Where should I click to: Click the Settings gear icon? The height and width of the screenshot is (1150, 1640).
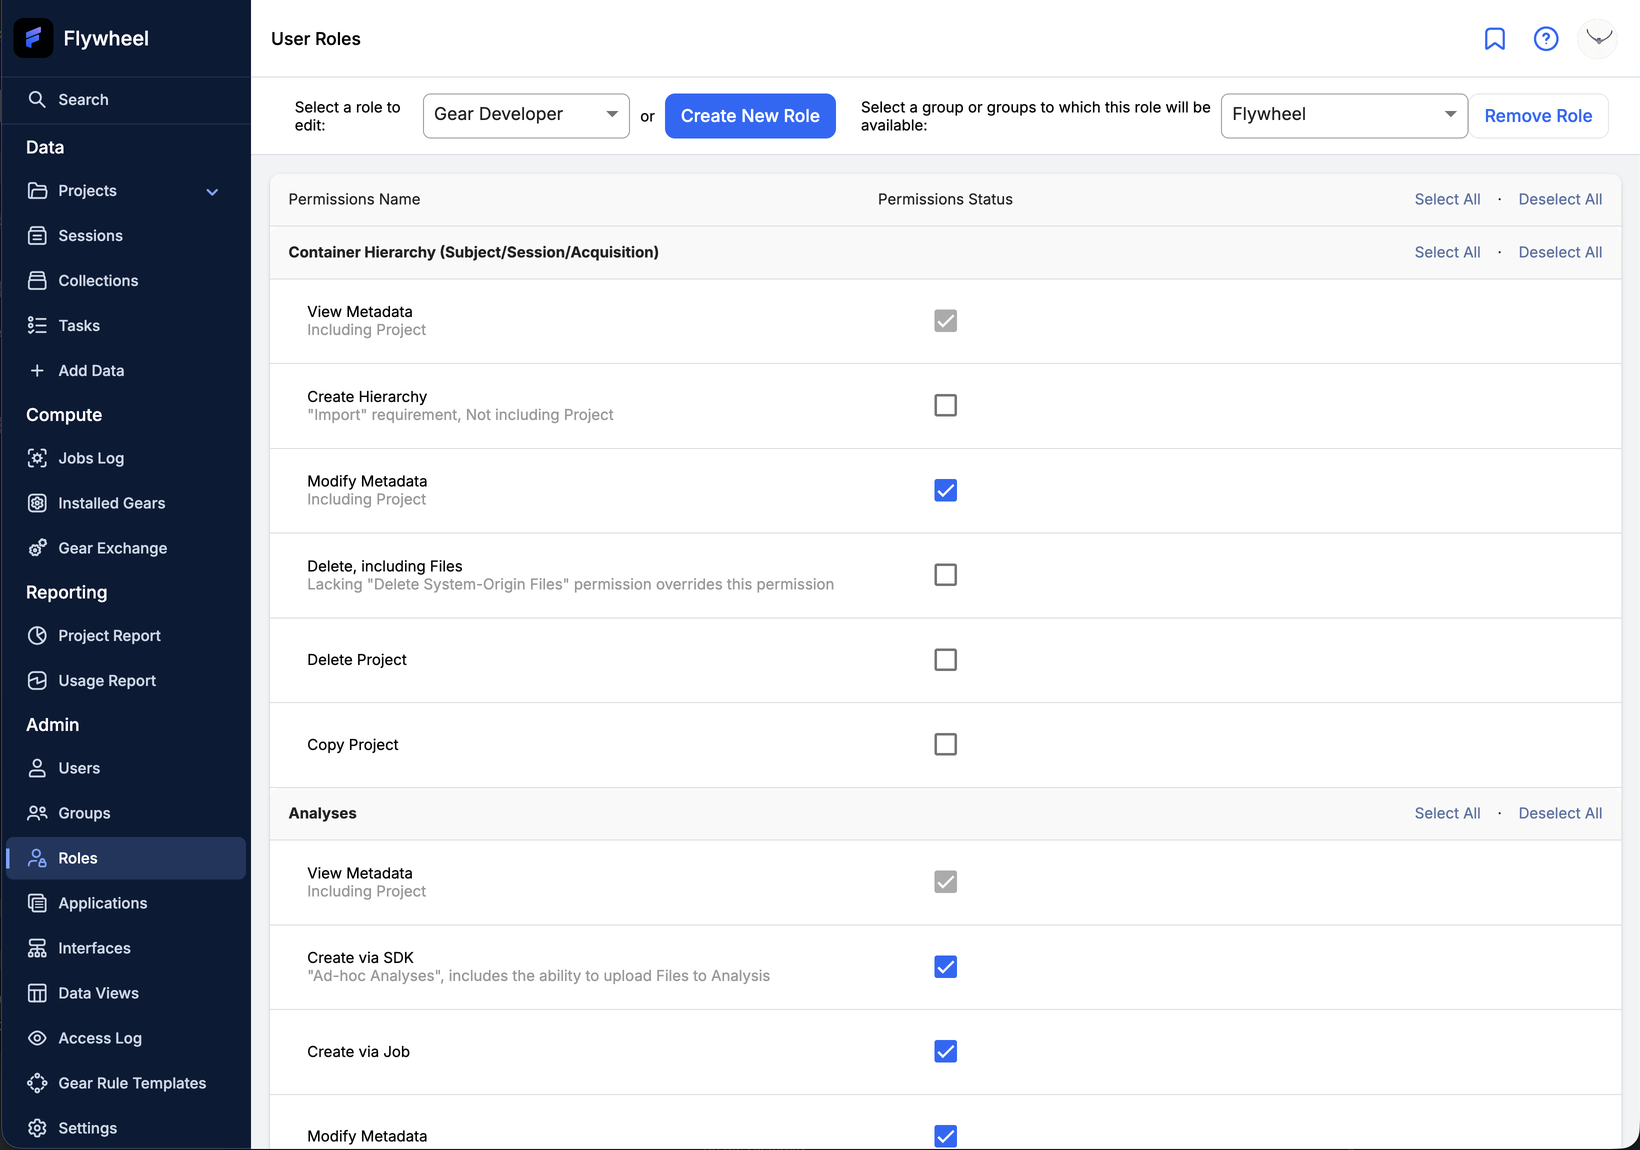coord(37,1128)
